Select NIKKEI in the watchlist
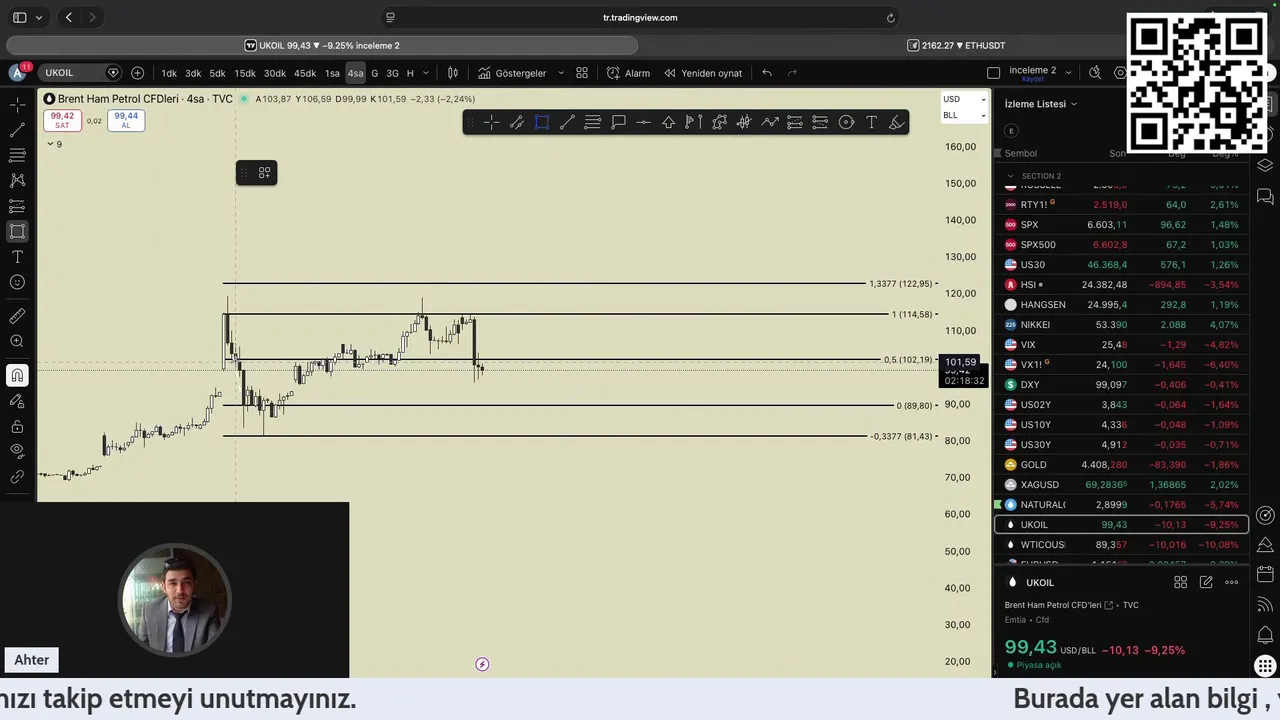1280x720 pixels. (x=1121, y=325)
